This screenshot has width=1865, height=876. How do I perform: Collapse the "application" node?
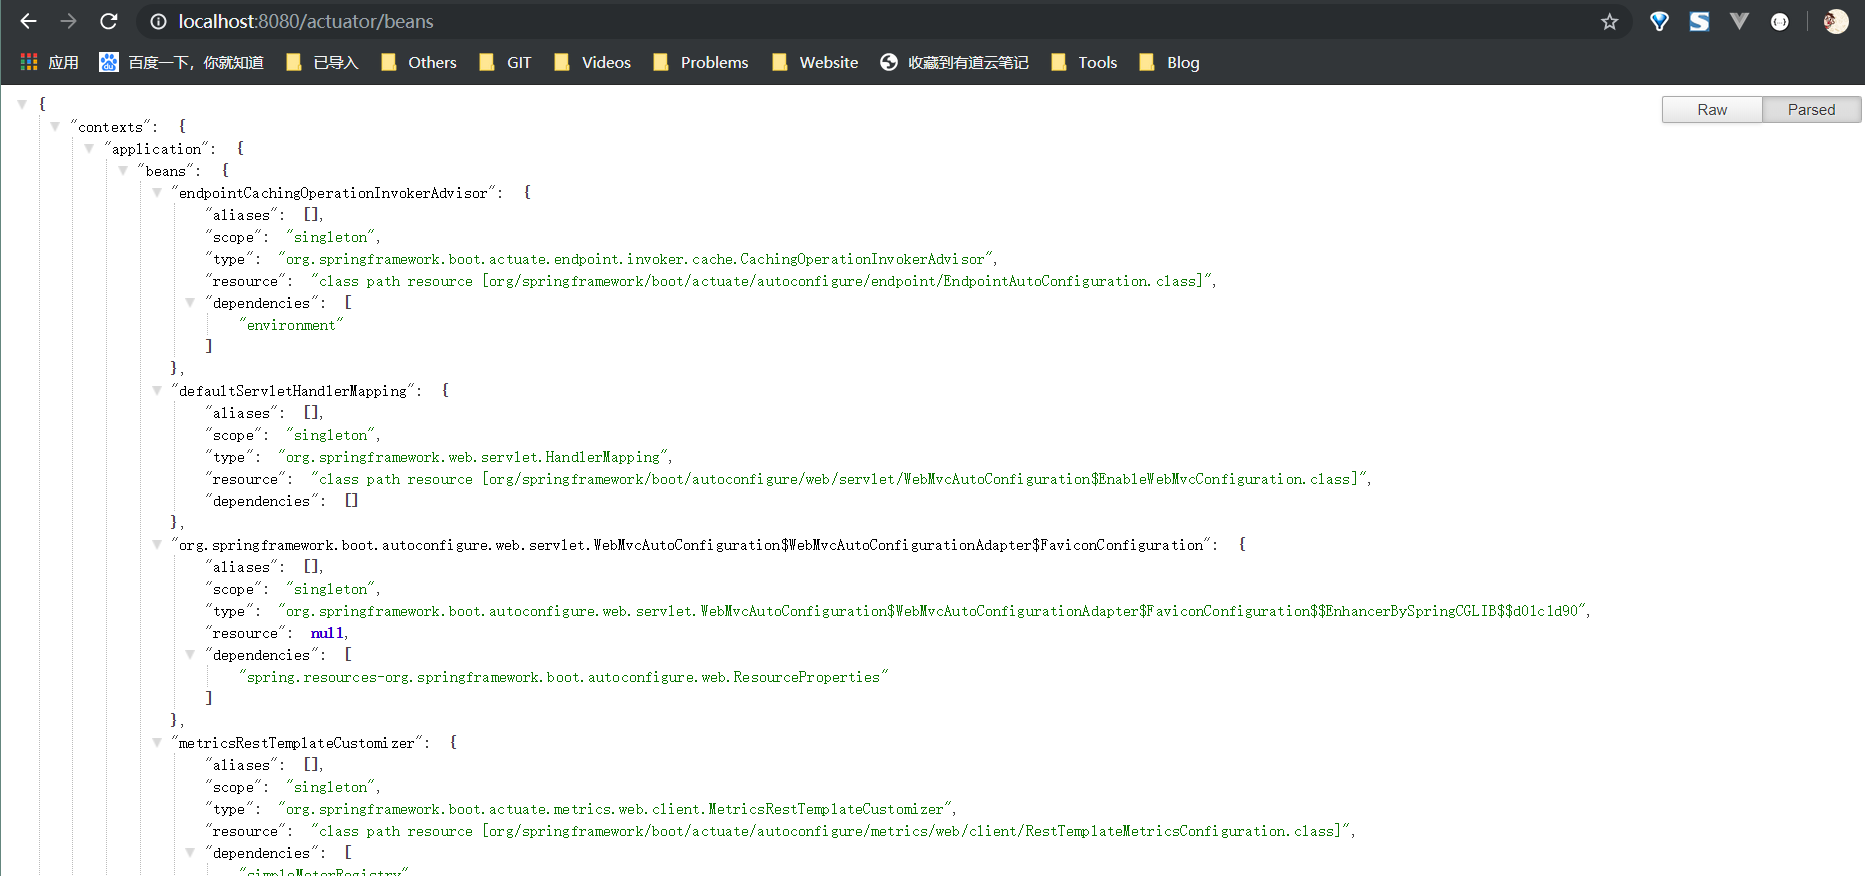click(x=89, y=148)
